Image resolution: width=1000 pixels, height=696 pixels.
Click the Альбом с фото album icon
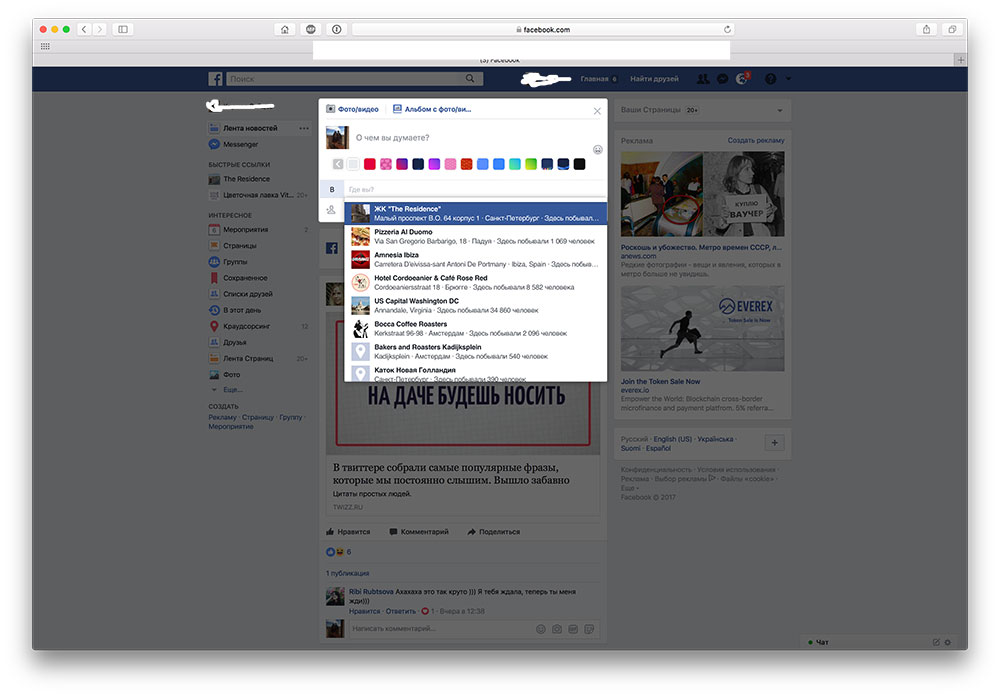point(397,109)
